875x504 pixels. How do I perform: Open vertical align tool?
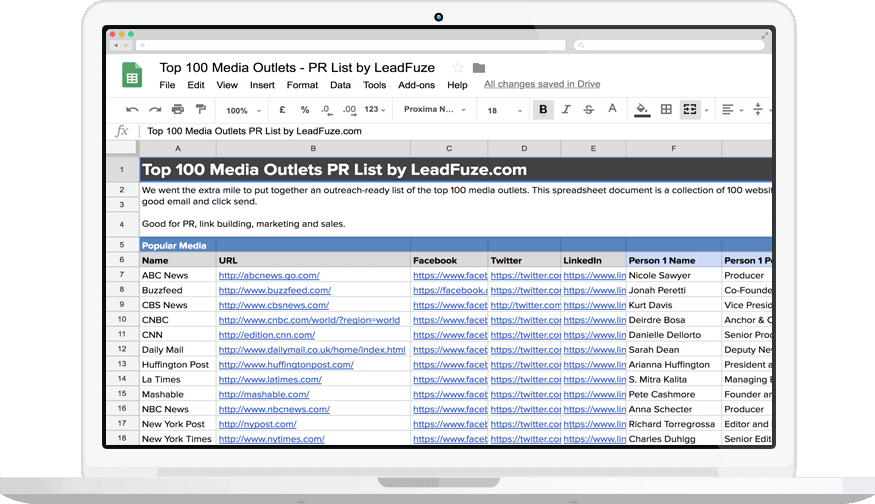[758, 109]
